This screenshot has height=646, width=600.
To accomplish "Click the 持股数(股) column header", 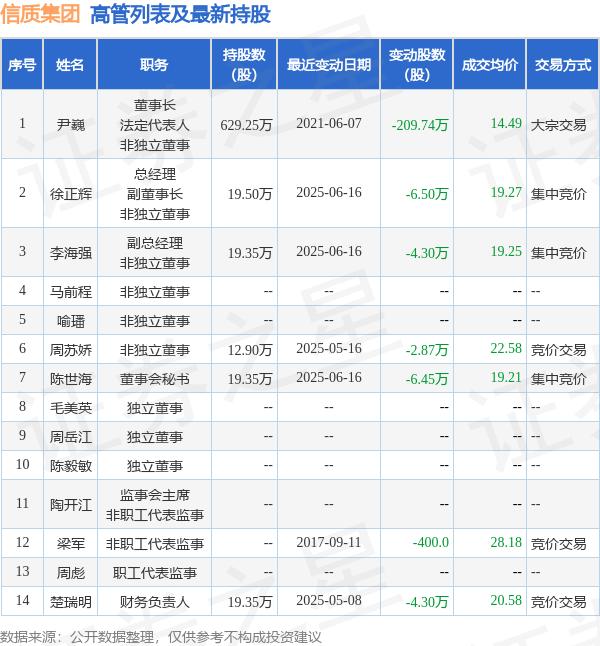I will click(244, 65).
